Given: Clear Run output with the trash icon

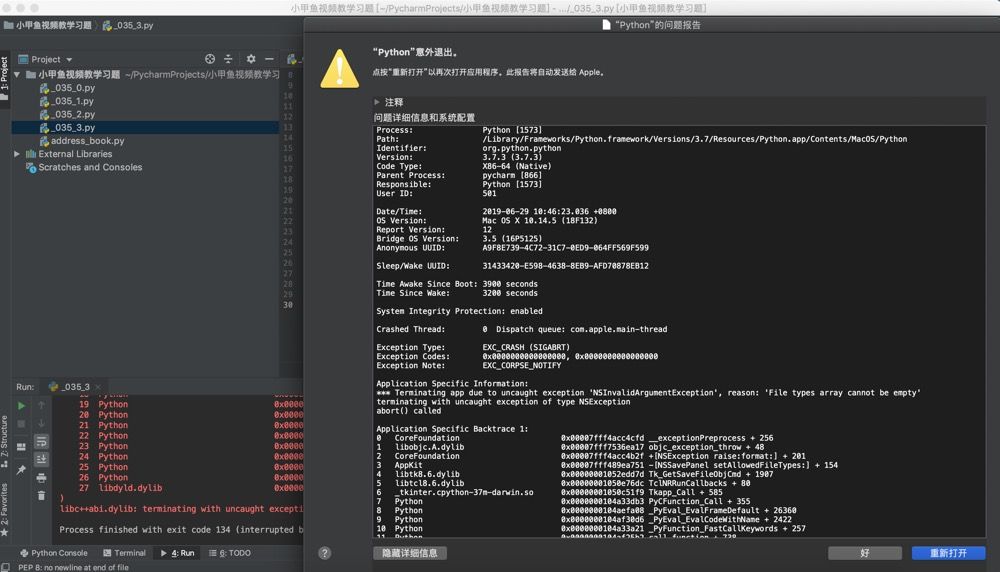Looking at the screenshot, I should (41, 495).
